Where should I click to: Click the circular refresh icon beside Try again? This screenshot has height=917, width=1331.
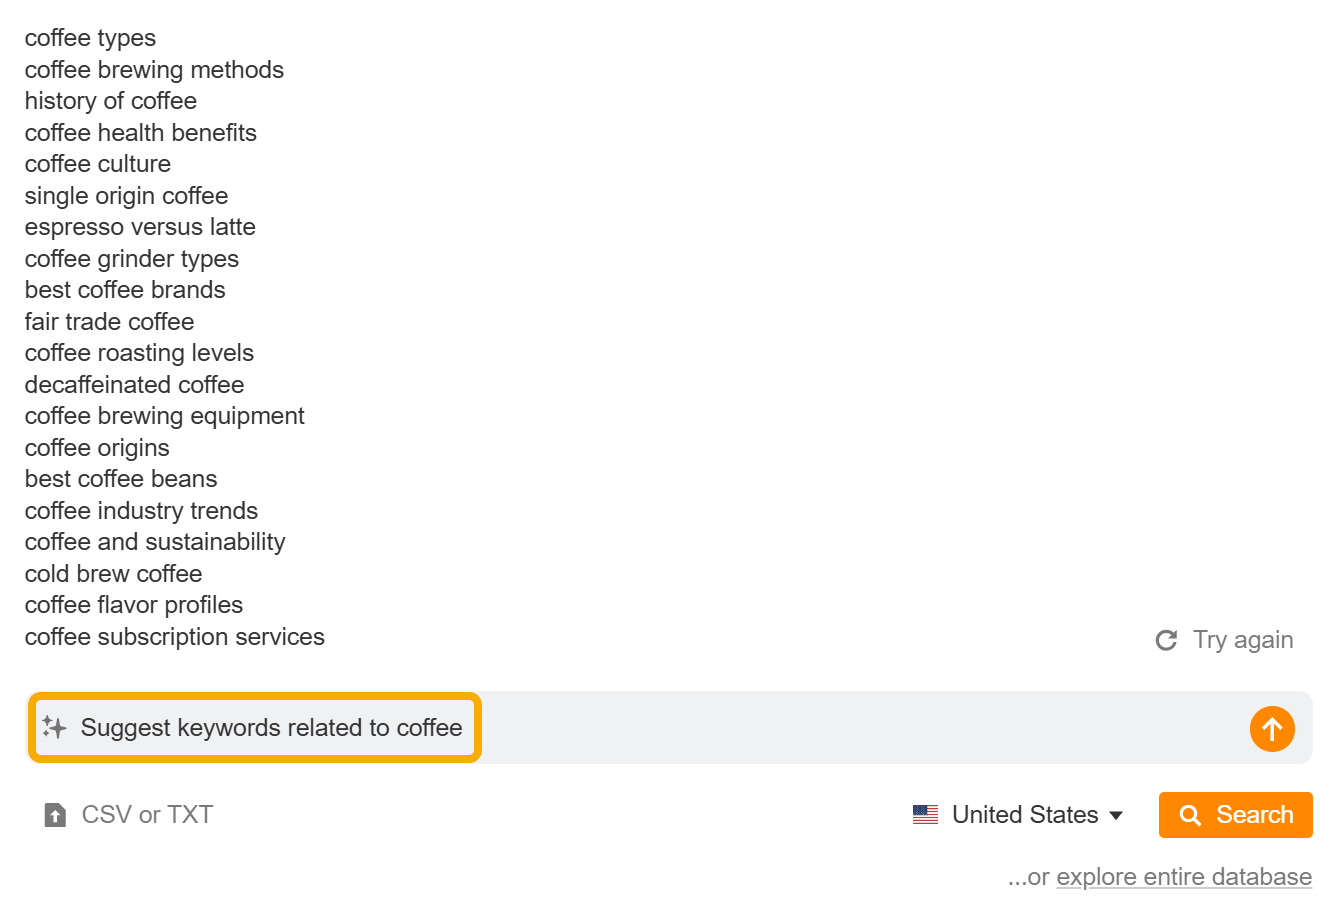(x=1166, y=639)
